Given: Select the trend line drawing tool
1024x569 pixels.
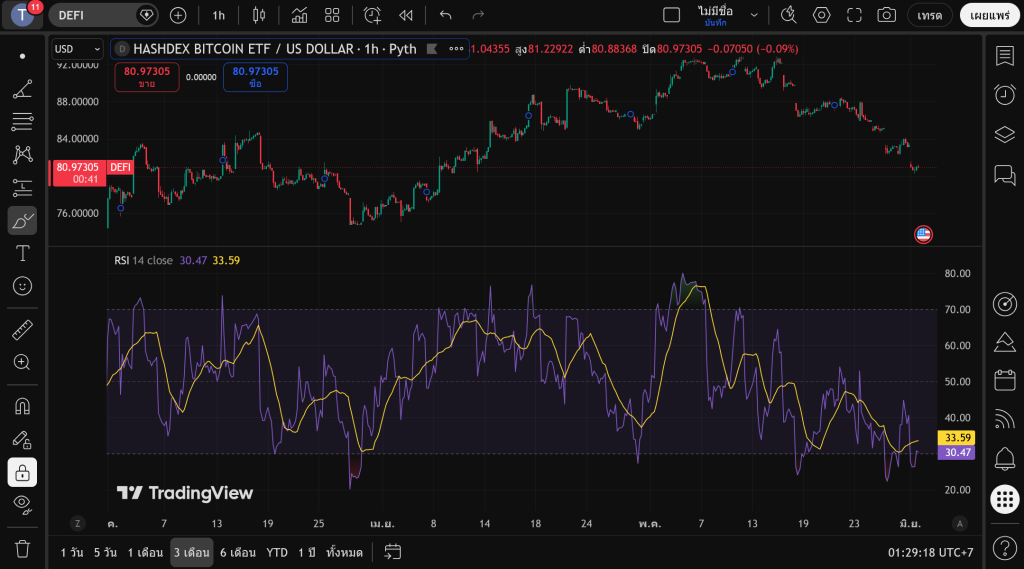Looking at the screenshot, I should tap(22, 89).
